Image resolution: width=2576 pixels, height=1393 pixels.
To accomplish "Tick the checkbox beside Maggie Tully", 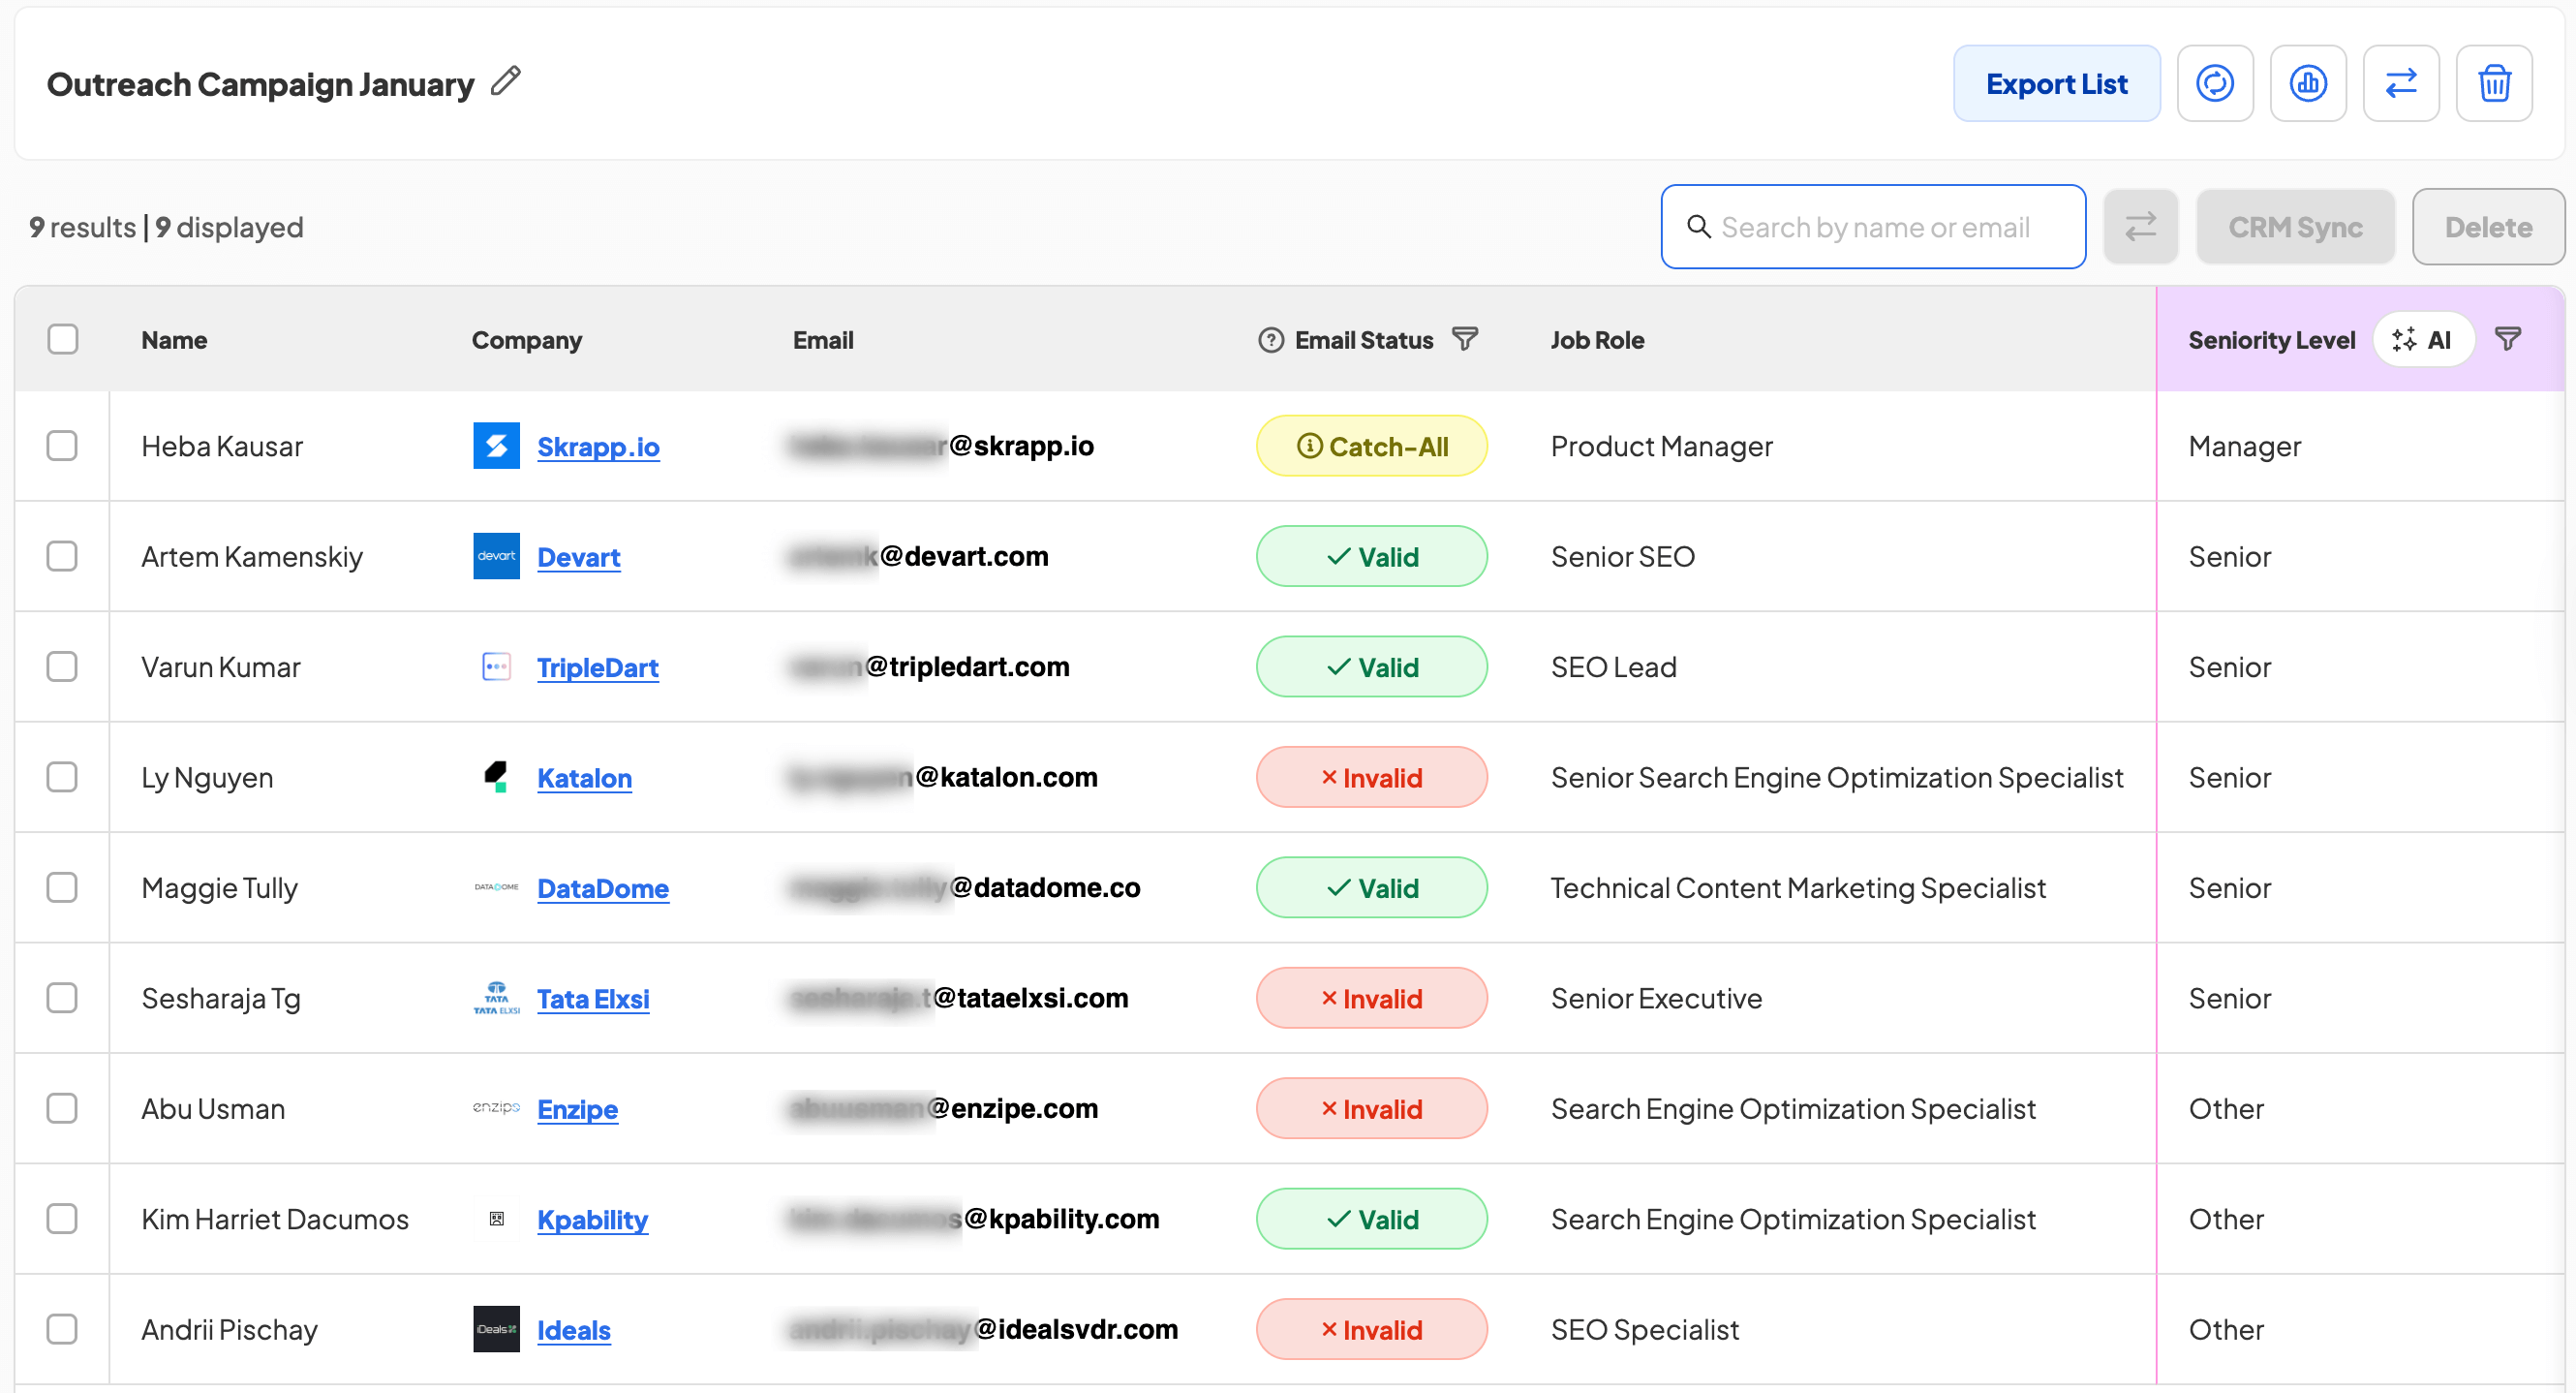I will (63, 887).
